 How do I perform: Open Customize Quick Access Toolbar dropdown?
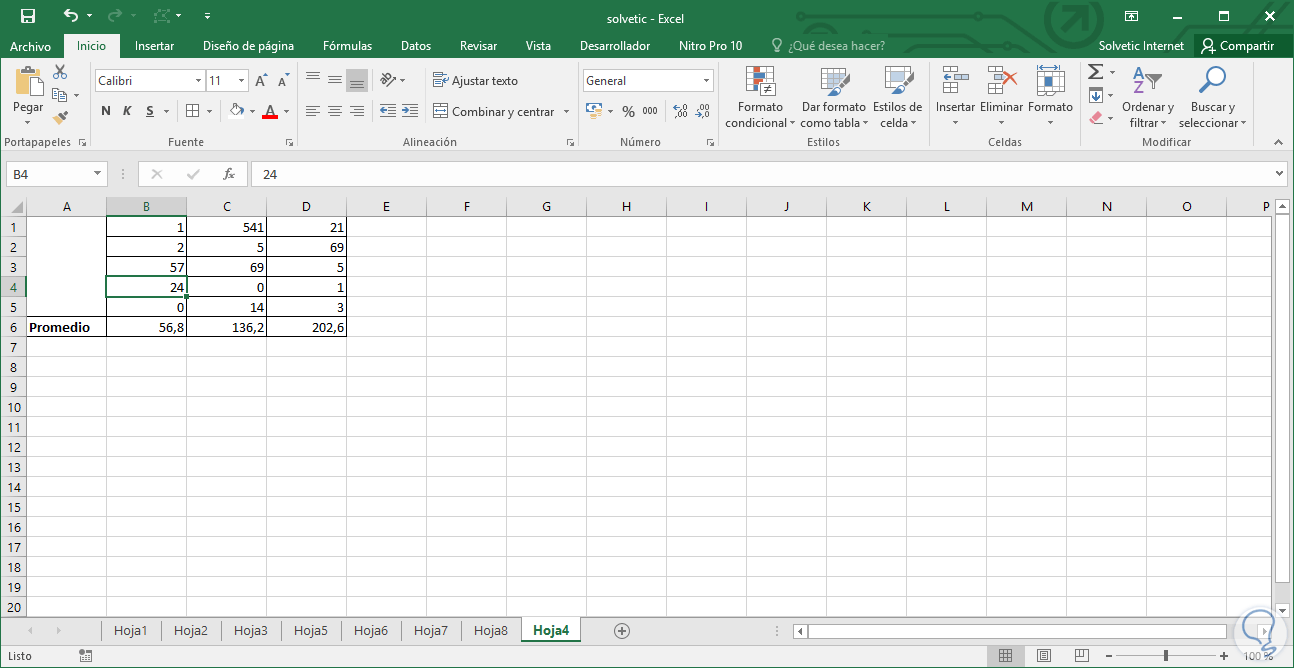click(x=207, y=16)
